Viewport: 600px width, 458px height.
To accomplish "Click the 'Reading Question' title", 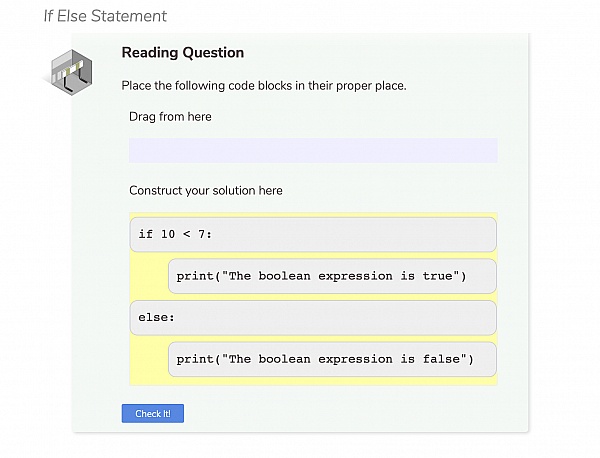I will coord(183,52).
